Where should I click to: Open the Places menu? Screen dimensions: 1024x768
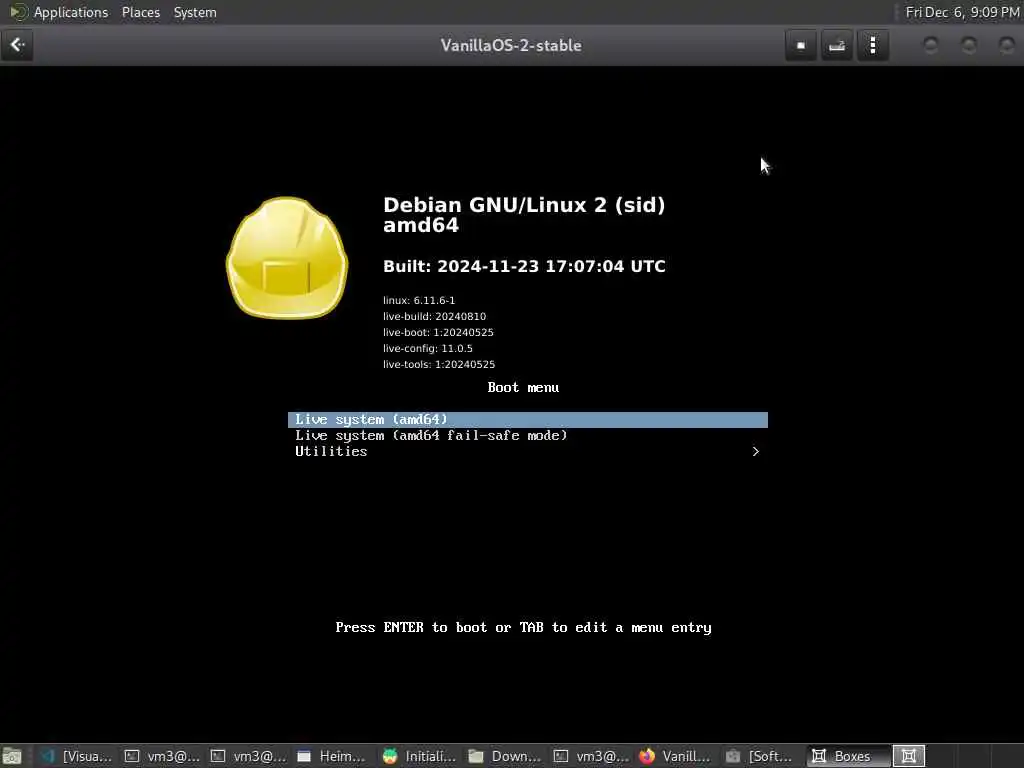coord(140,12)
